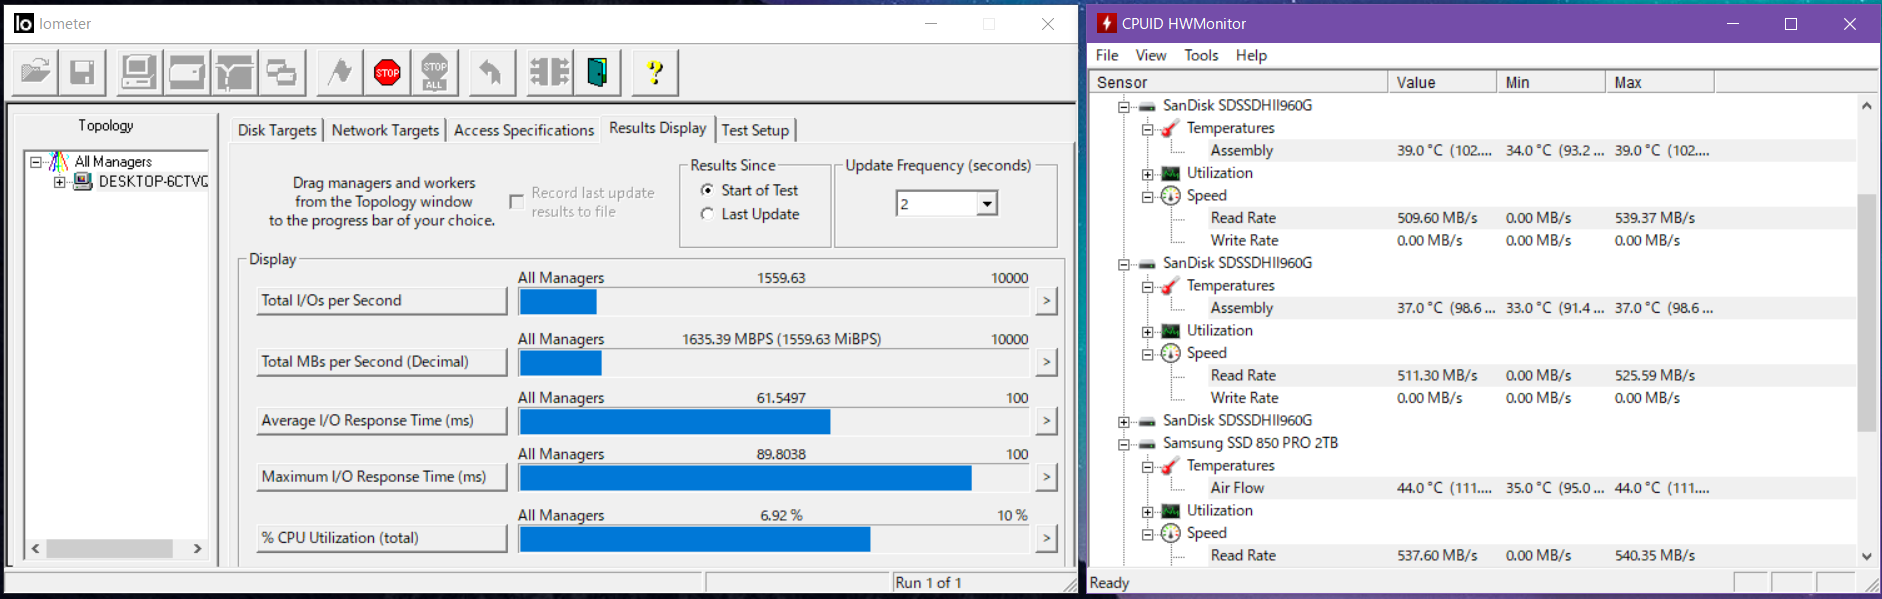Click the second SanDisk Utilization icon
The height and width of the screenshot is (599, 1882).
point(1170,331)
